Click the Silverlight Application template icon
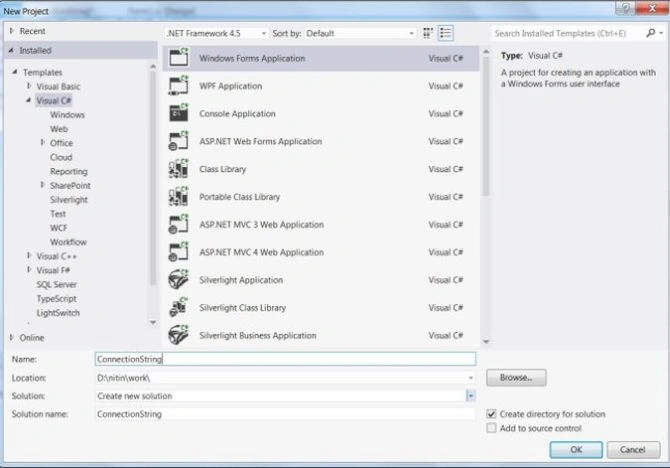 click(x=179, y=280)
